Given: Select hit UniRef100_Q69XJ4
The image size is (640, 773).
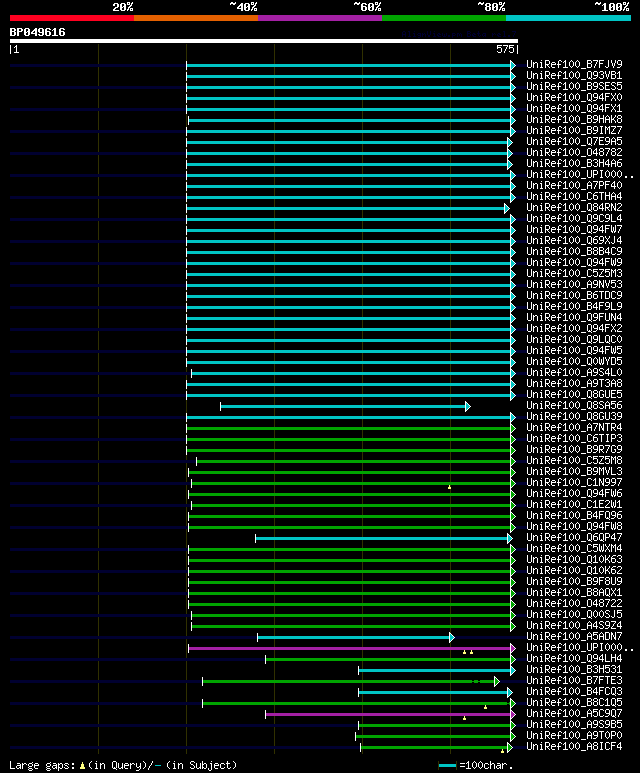Looking at the screenshot, I should 574,241.
